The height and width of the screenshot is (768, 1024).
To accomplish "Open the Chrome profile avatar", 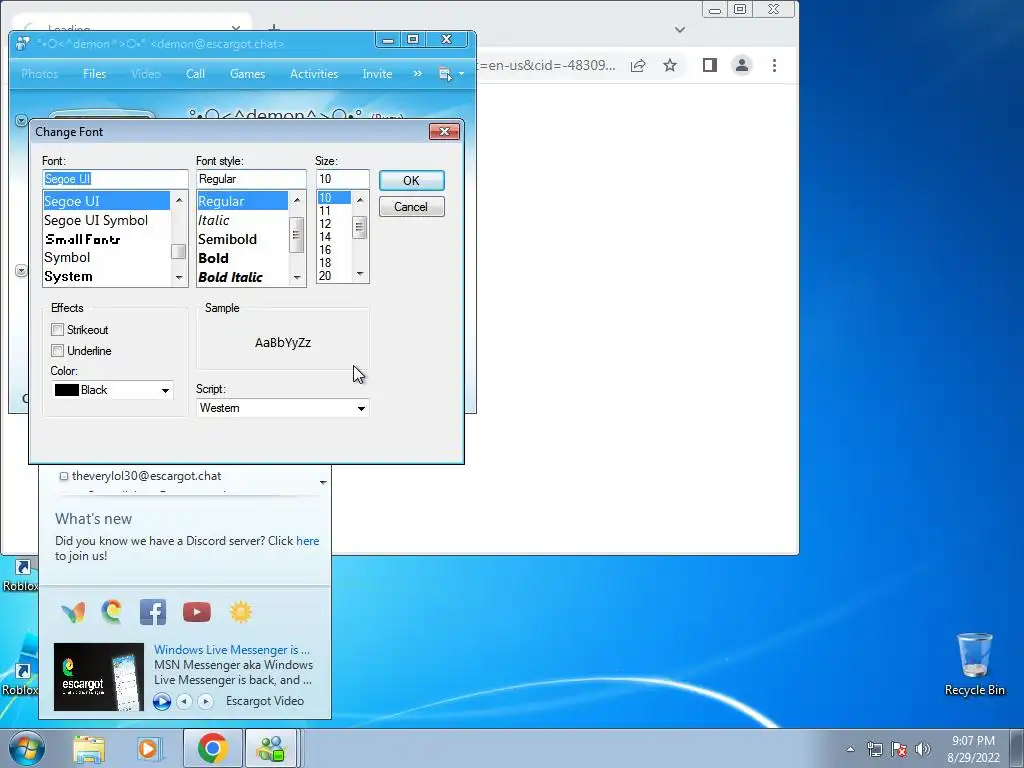I will click(742, 65).
